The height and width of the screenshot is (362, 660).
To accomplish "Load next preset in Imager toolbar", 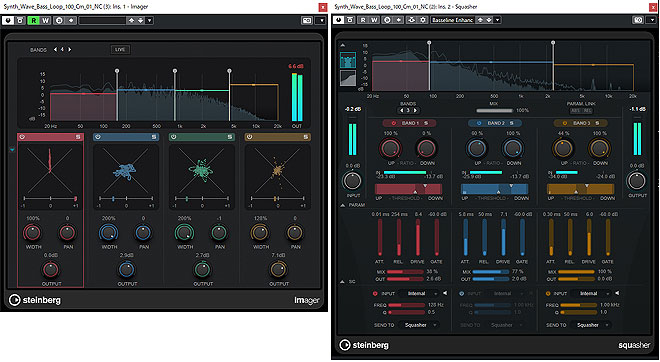I will pyautogui.click(x=141, y=20).
